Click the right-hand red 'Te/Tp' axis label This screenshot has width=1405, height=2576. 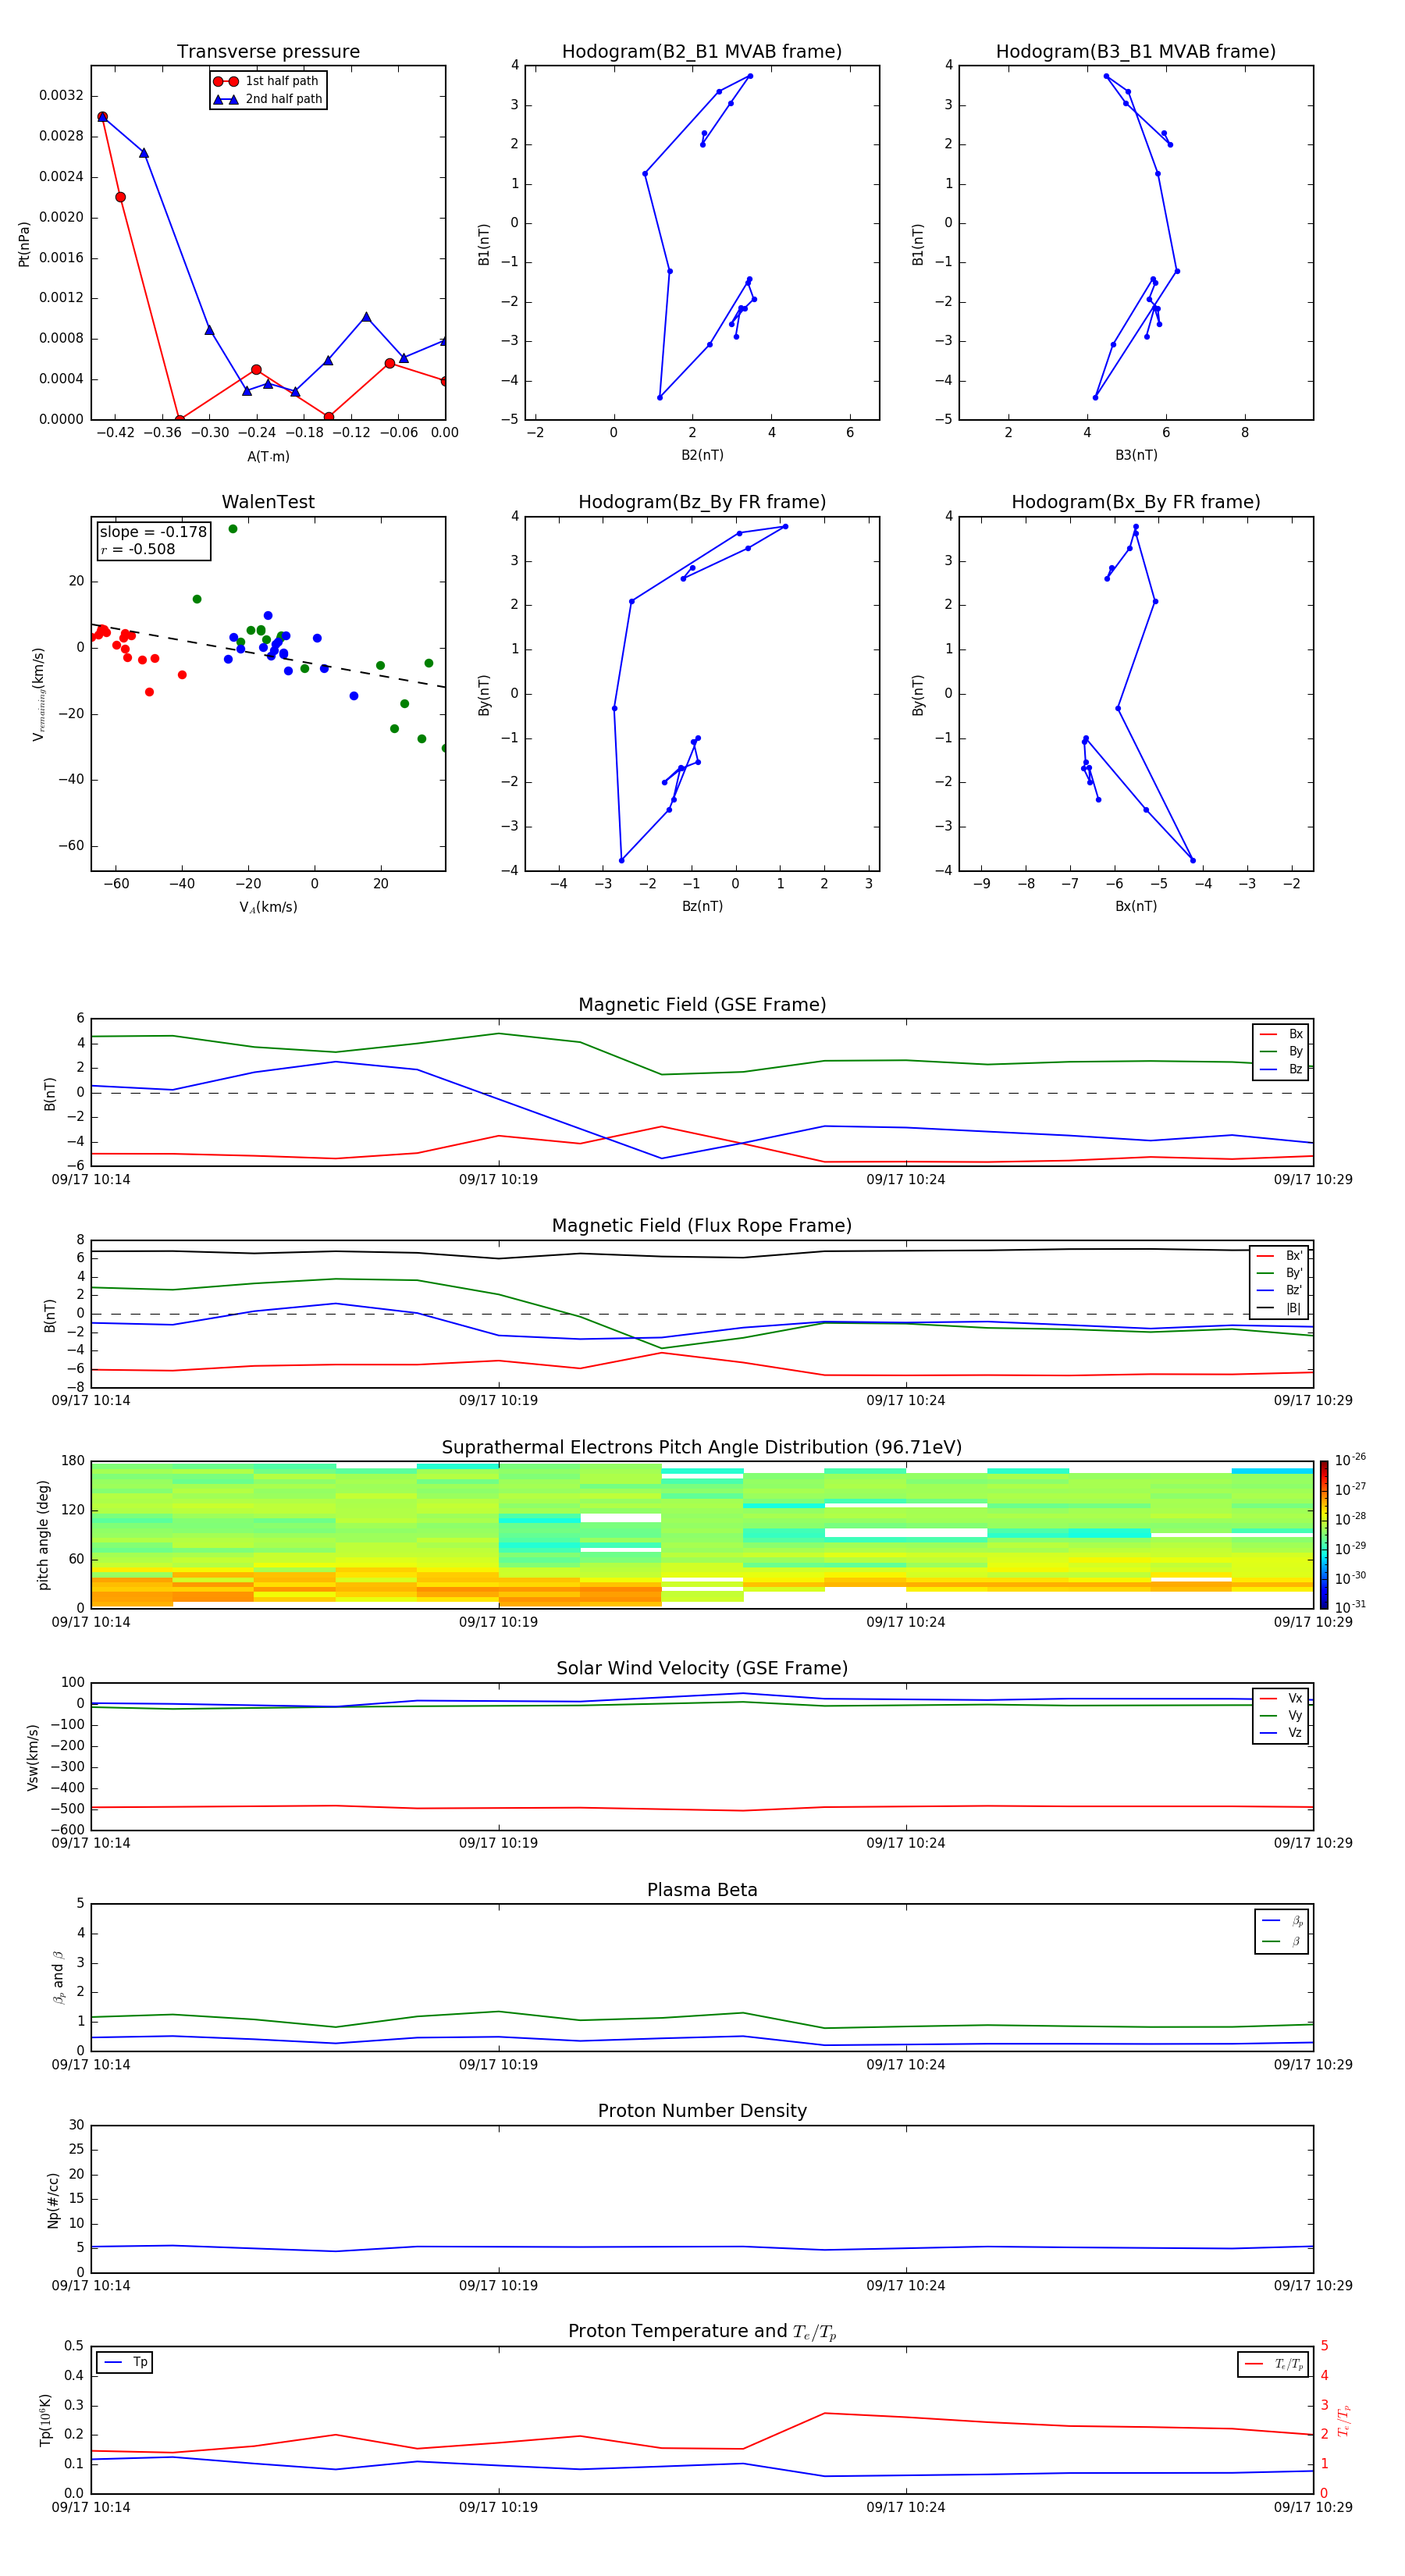tap(1344, 2420)
